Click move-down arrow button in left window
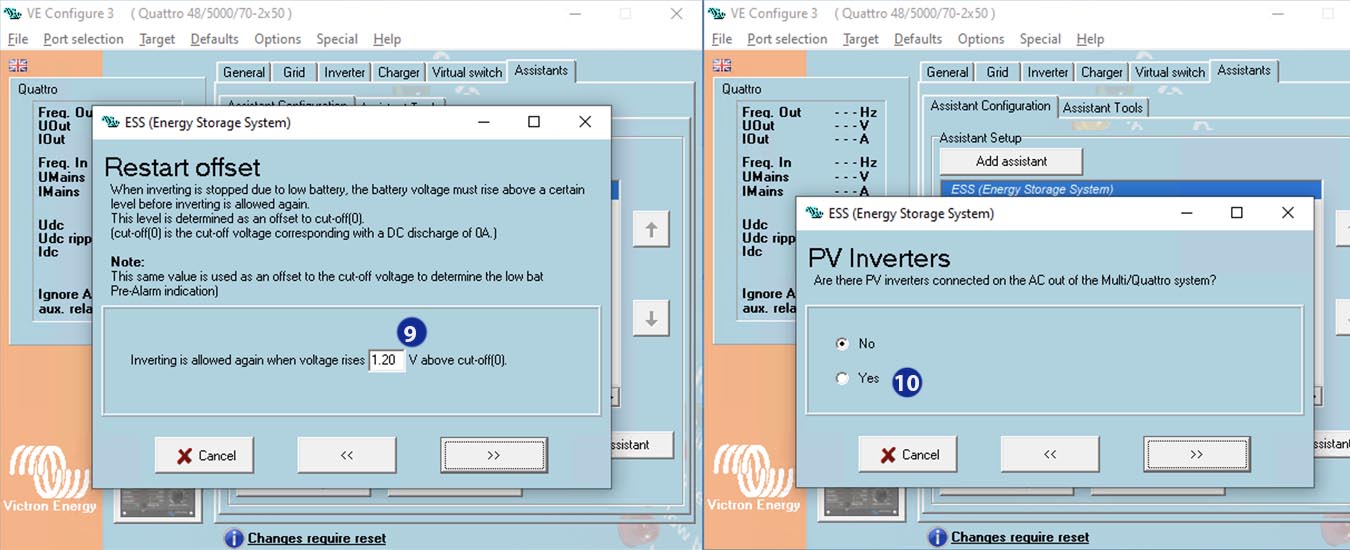Screen dimensions: 1350x550 click(x=651, y=319)
